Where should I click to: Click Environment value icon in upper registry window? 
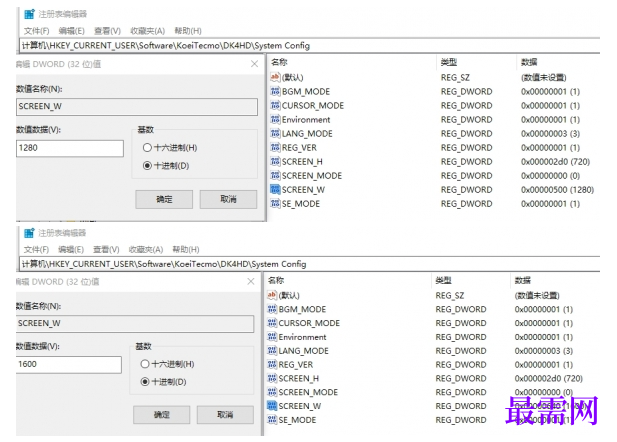coord(275,119)
